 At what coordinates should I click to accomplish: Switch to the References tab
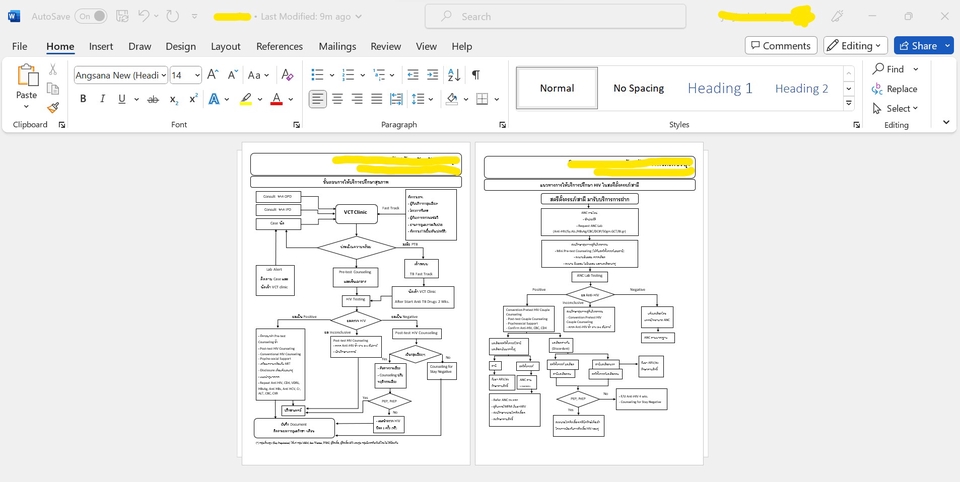click(279, 46)
